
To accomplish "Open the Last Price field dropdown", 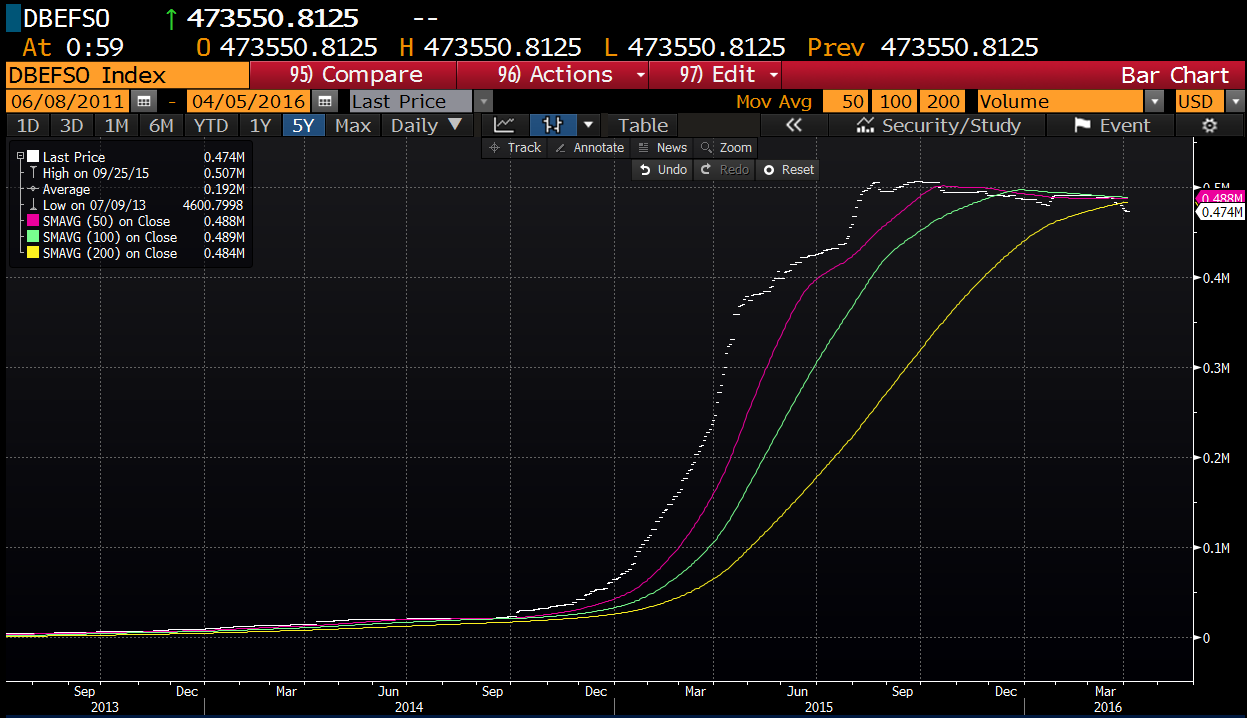I will coord(484,101).
